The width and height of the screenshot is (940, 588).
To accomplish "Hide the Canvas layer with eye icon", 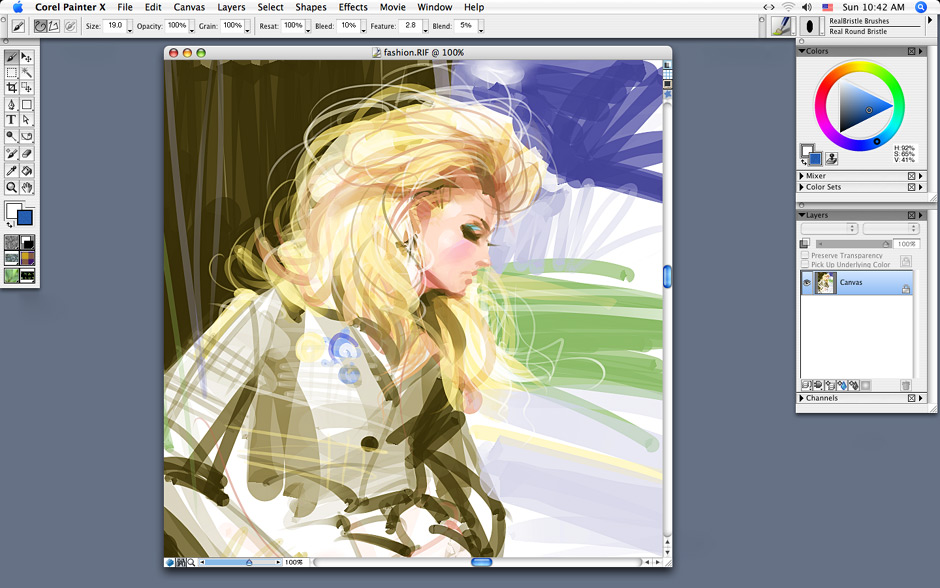I will click(x=807, y=282).
